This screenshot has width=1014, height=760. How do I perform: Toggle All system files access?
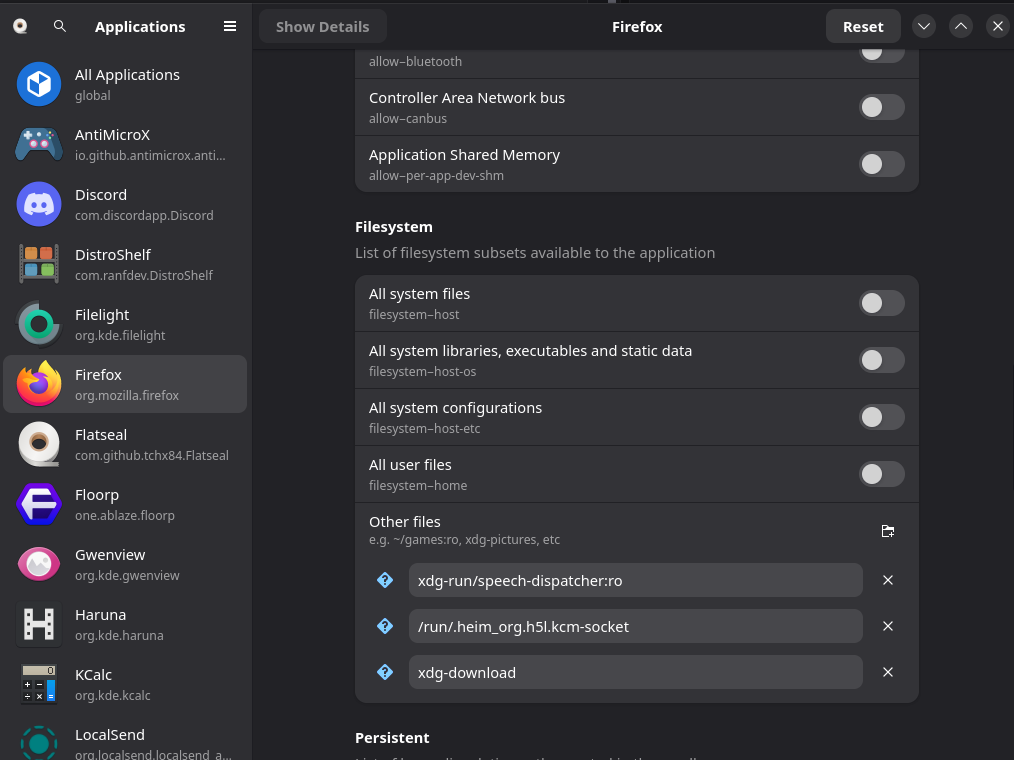881,303
